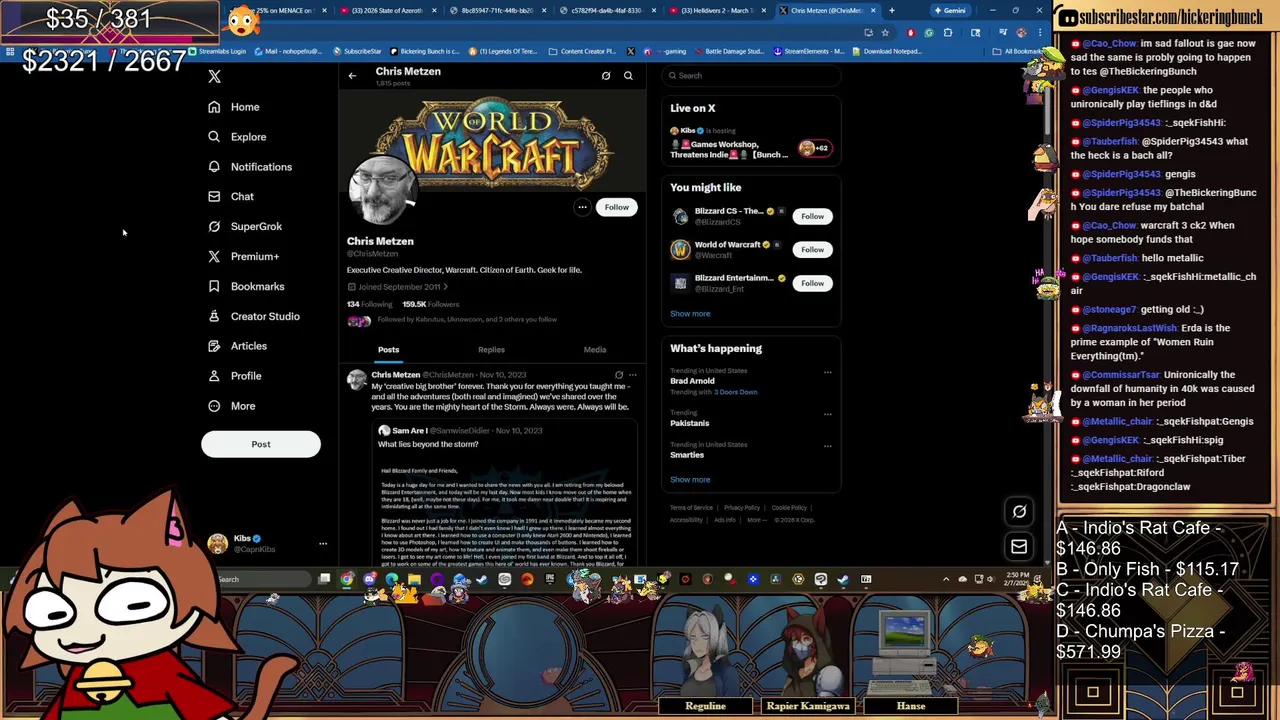The height and width of the screenshot is (720, 1280).
Task: Select the Posts tab
Action: pos(388,350)
